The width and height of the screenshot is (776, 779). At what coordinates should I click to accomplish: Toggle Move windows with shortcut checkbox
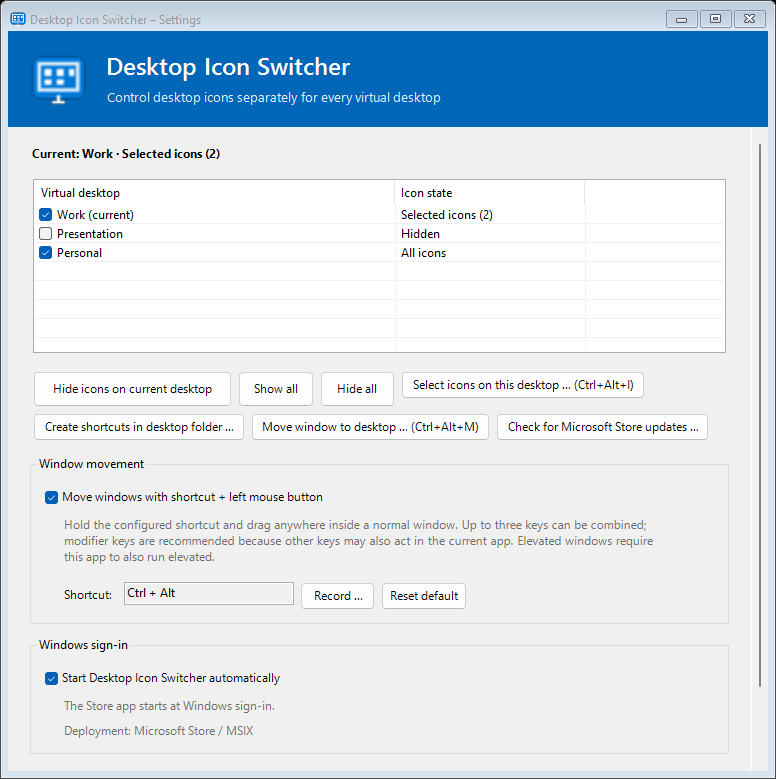point(51,497)
